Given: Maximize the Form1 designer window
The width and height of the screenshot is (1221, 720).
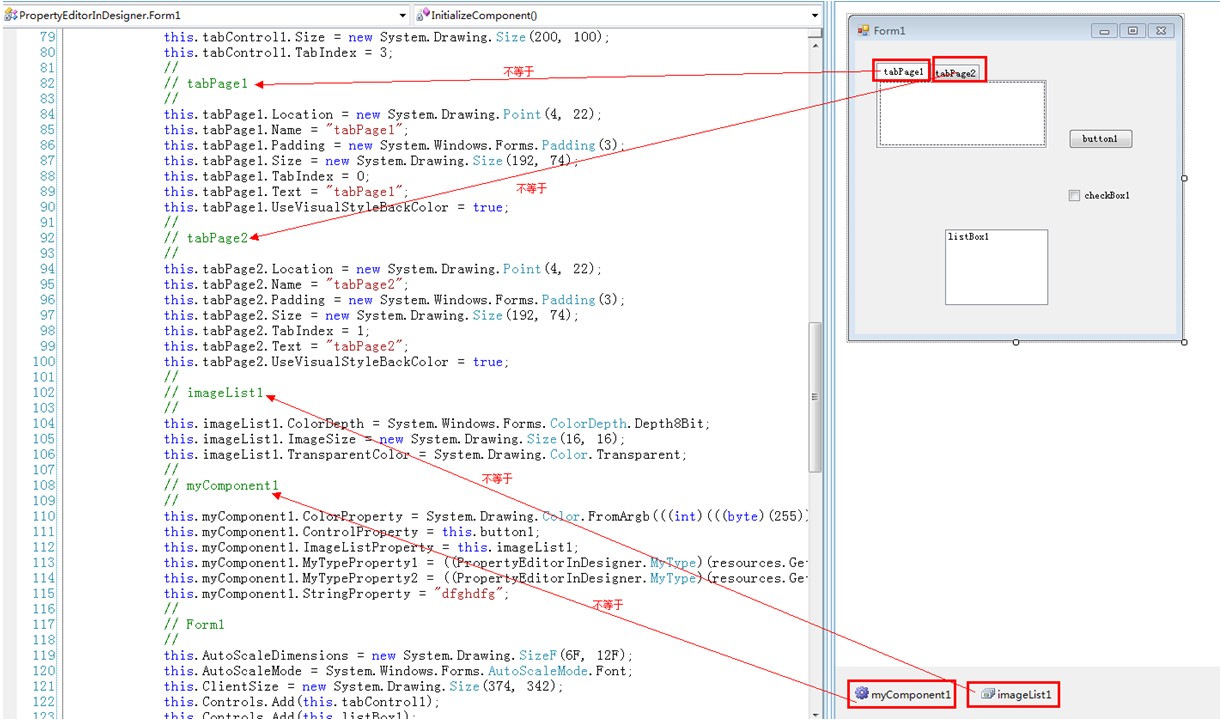Looking at the screenshot, I should pyautogui.click(x=1132, y=31).
